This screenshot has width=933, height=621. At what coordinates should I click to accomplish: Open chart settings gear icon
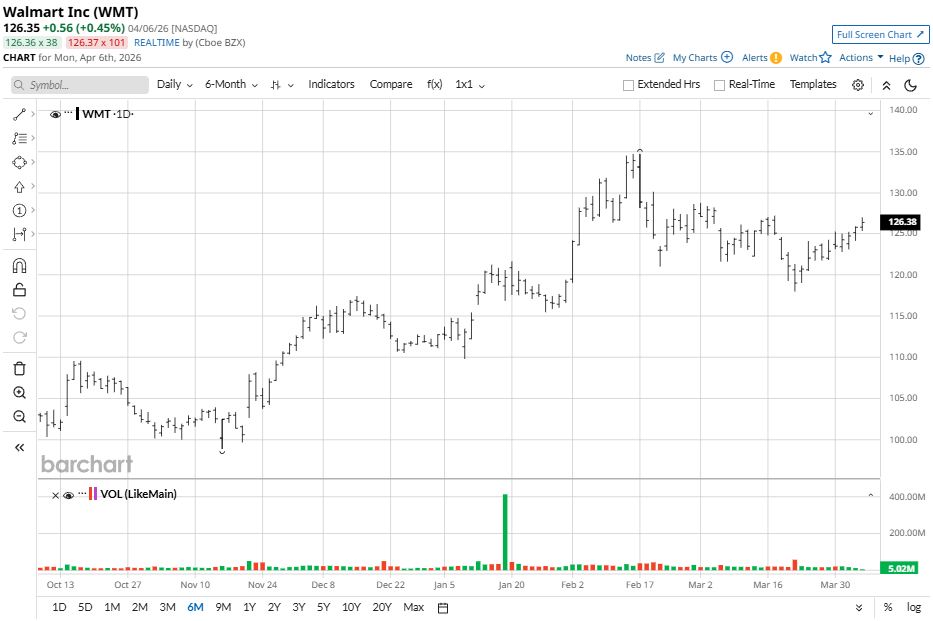point(858,85)
